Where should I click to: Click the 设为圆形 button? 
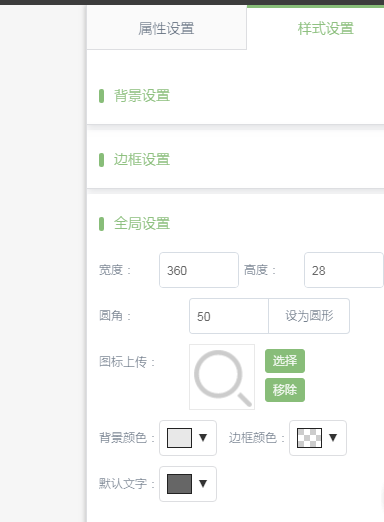pyautogui.click(x=309, y=316)
